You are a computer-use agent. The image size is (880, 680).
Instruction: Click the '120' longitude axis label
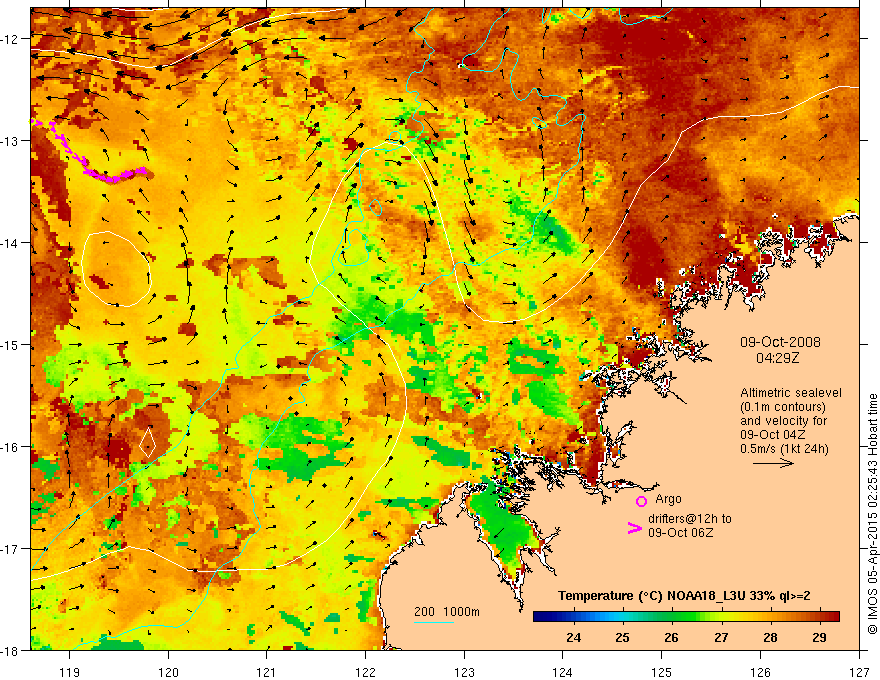point(168,672)
